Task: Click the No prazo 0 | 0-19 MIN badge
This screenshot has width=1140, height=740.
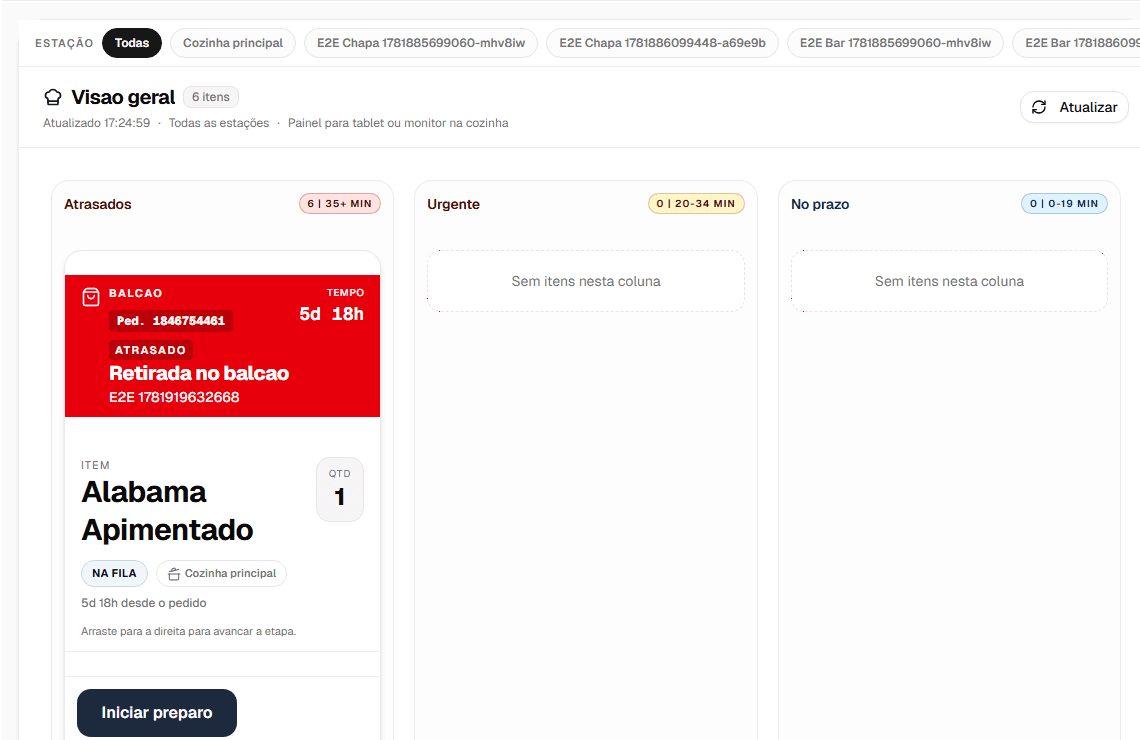Action: pyautogui.click(x=1064, y=204)
